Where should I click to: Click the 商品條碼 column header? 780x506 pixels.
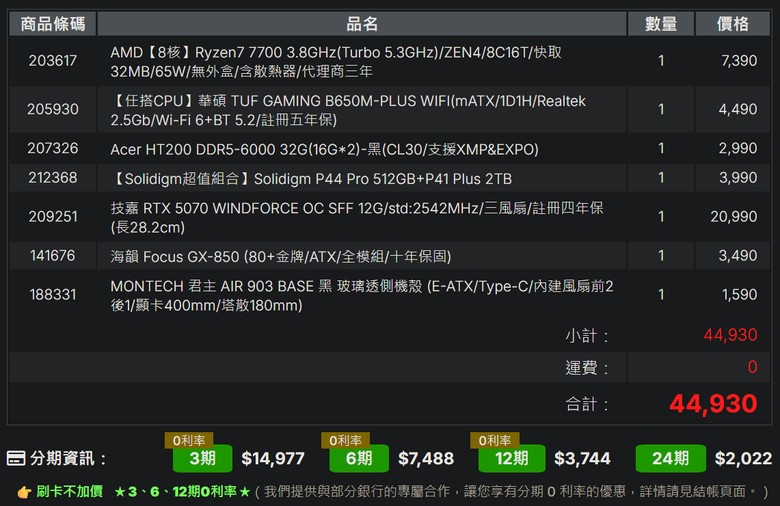pyautogui.click(x=53, y=24)
